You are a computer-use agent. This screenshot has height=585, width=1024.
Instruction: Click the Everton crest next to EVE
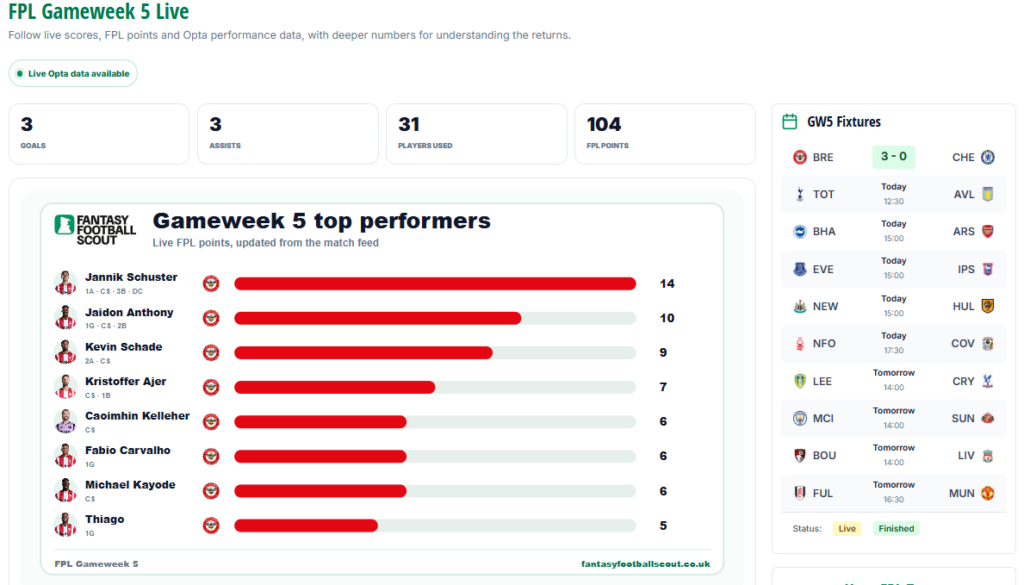(x=799, y=269)
